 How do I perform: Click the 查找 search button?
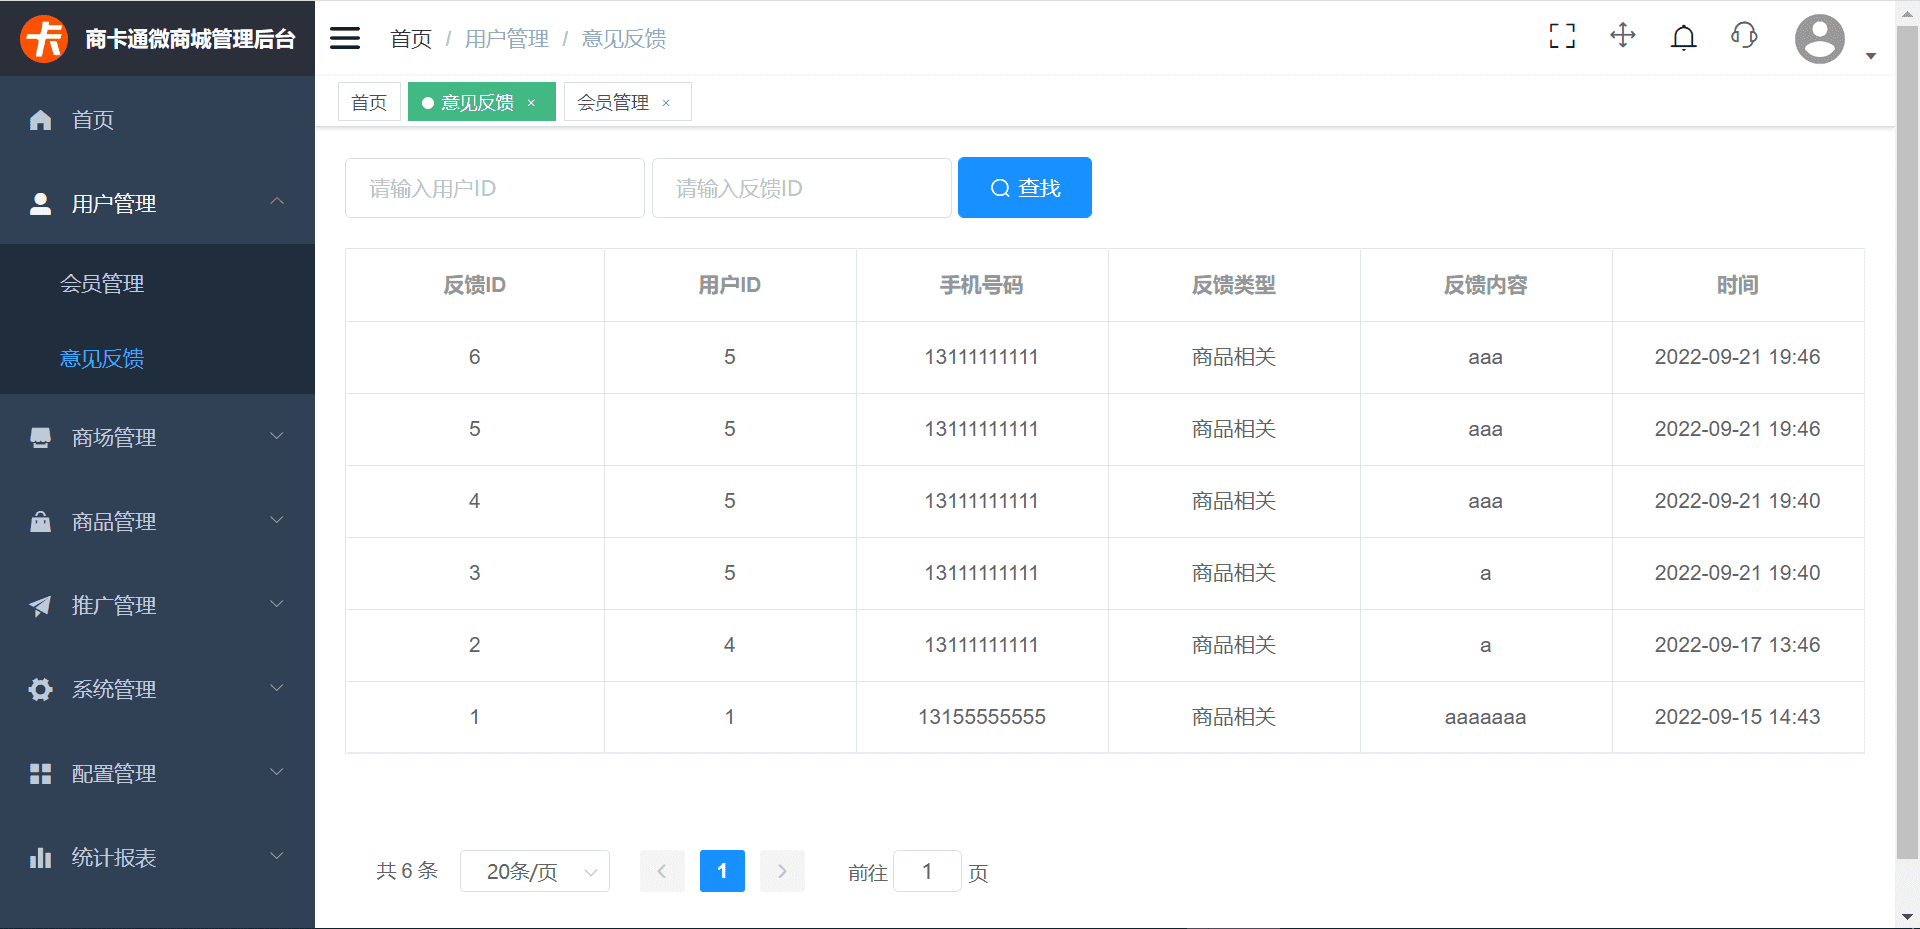pos(1024,187)
